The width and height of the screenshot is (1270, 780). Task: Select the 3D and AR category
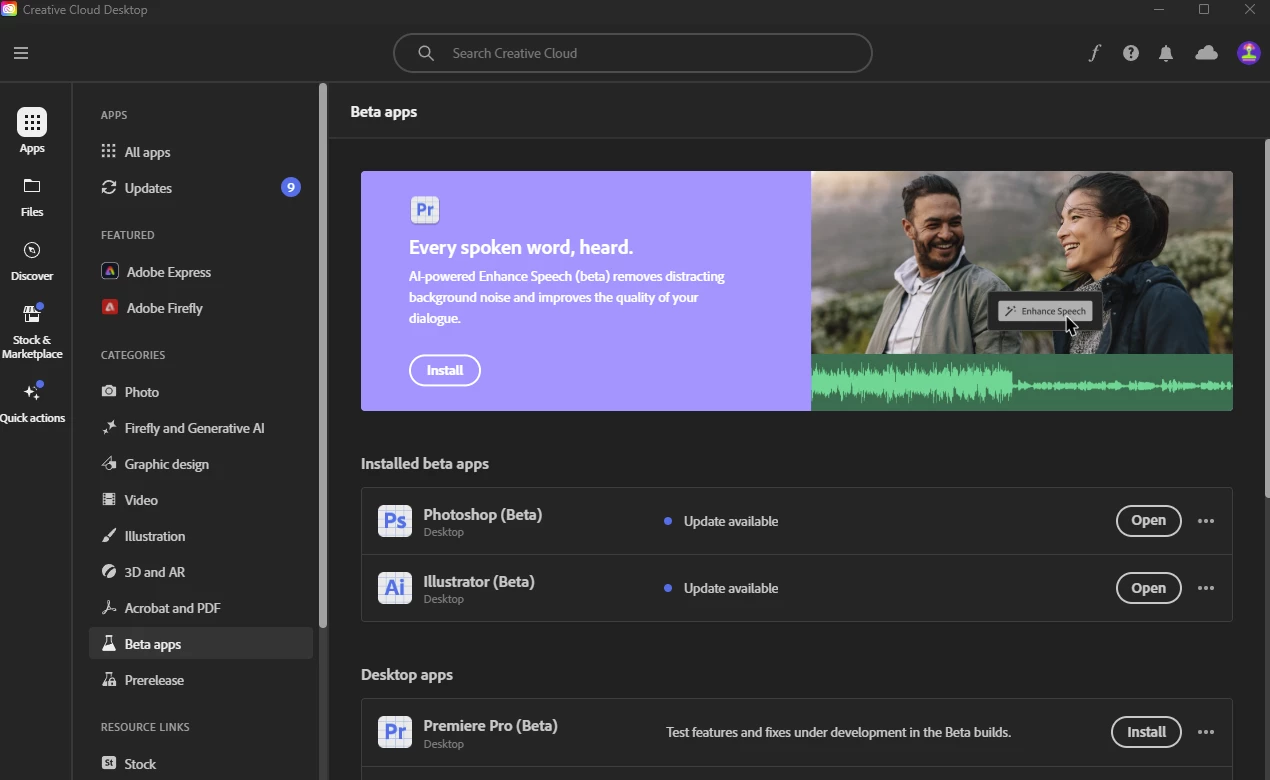click(201, 572)
